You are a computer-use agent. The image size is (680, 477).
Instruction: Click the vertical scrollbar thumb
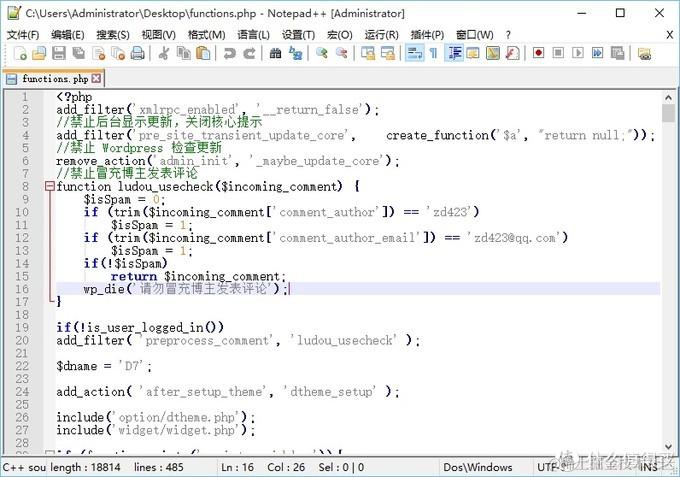(x=668, y=114)
